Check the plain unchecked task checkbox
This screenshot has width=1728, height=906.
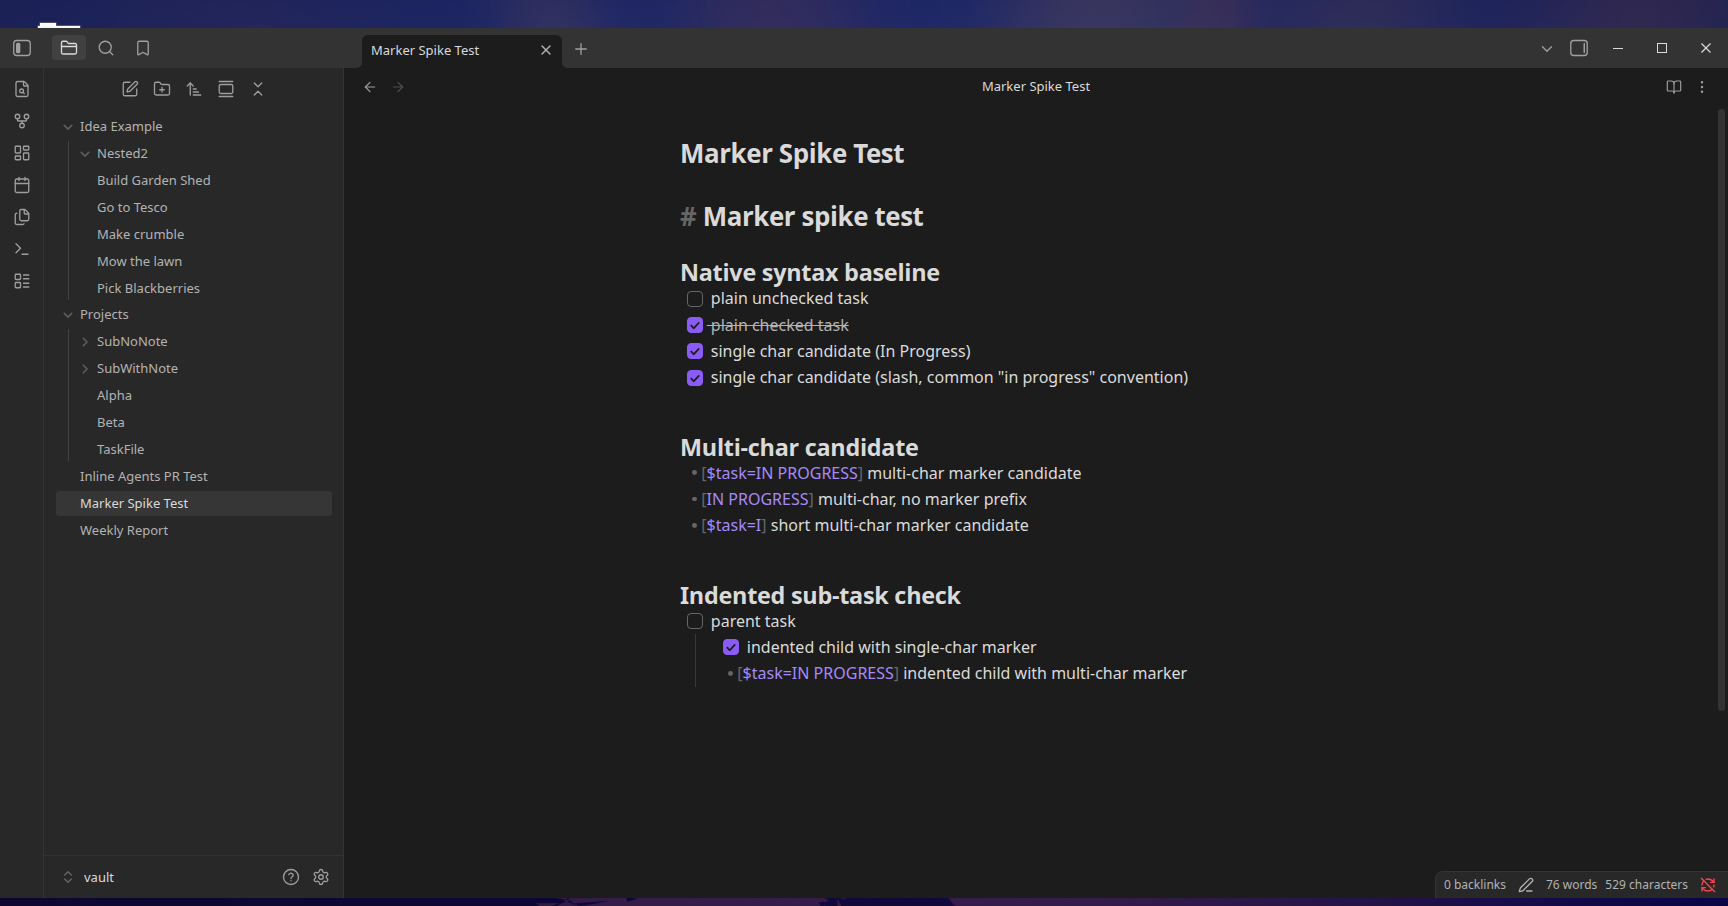(695, 299)
